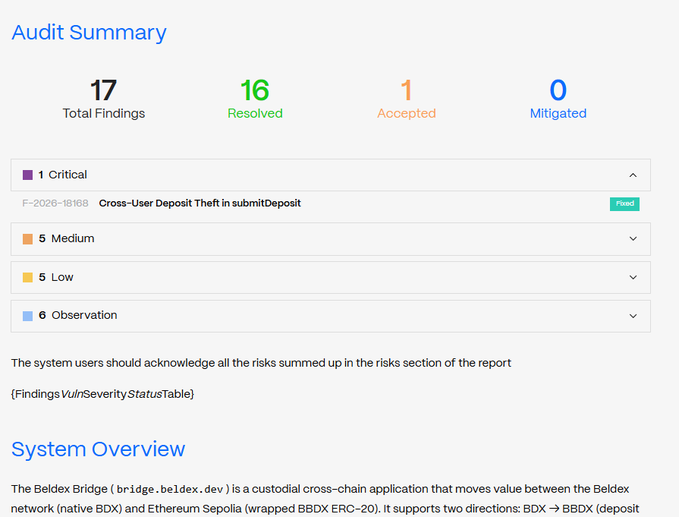Click the "5 Low" row label

click(56, 277)
